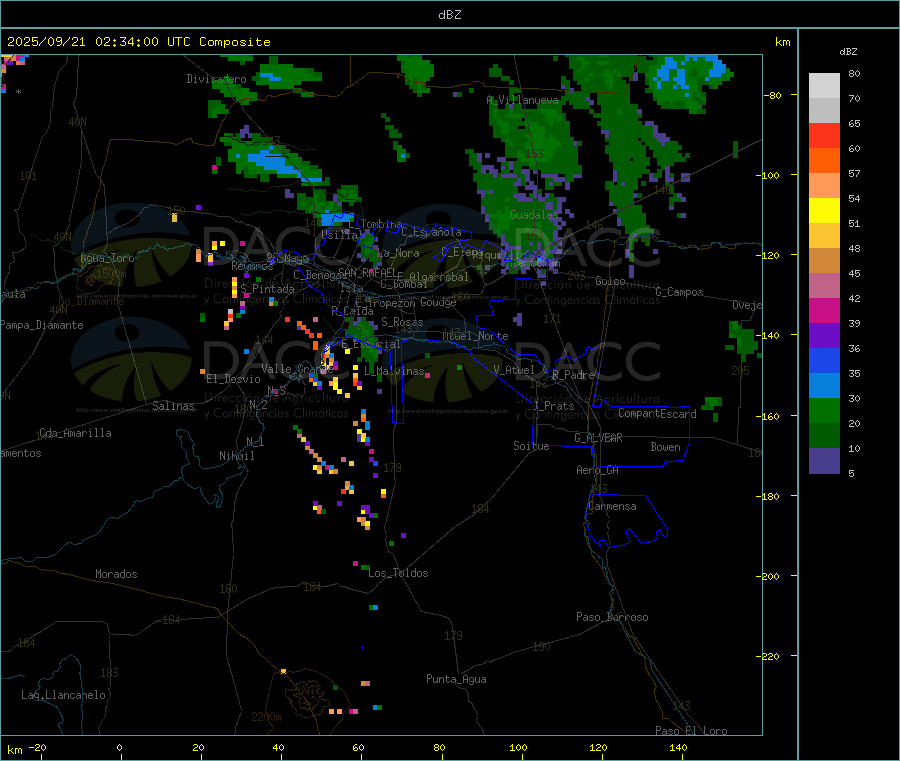Click the Divisadero map label
This screenshot has height=761, width=900.
pos(216,79)
